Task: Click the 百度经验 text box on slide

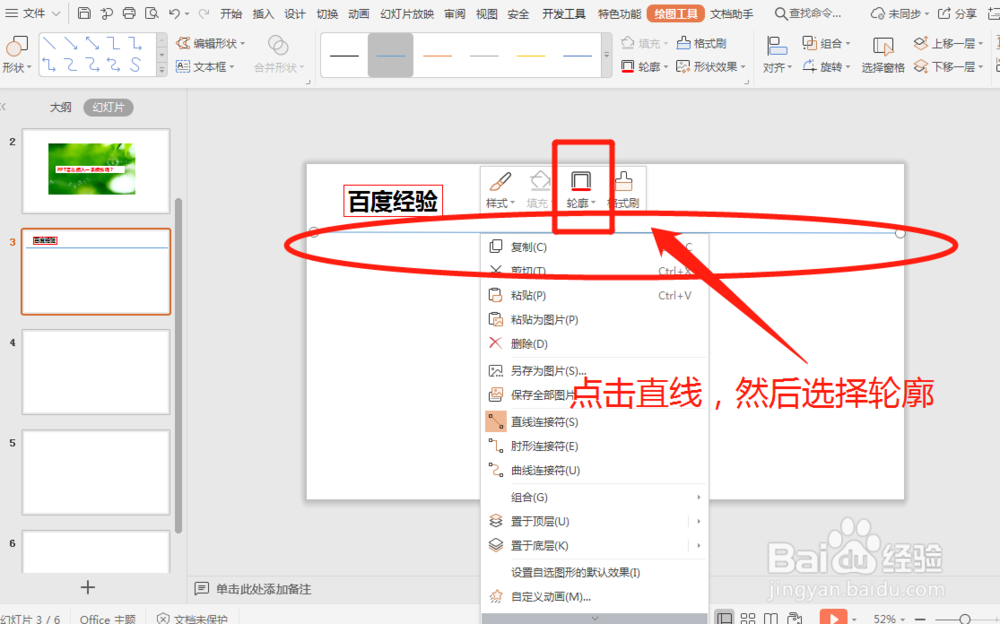Action: (x=393, y=201)
